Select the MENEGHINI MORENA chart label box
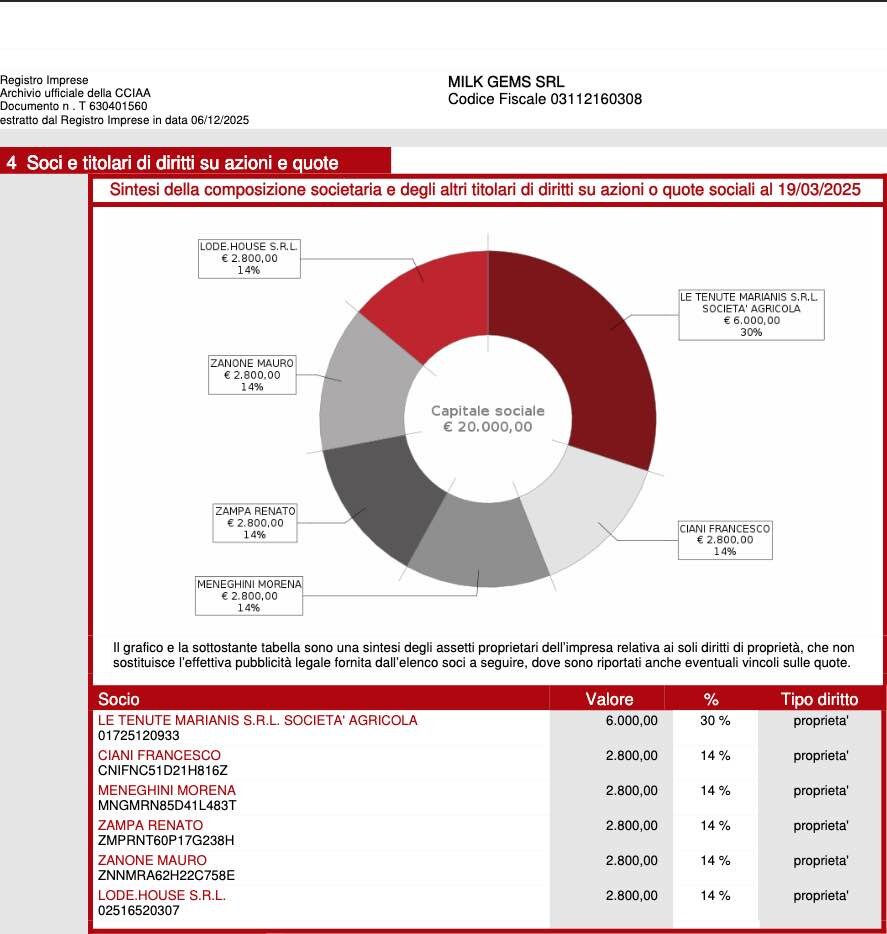 pyautogui.click(x=249, y=596)
